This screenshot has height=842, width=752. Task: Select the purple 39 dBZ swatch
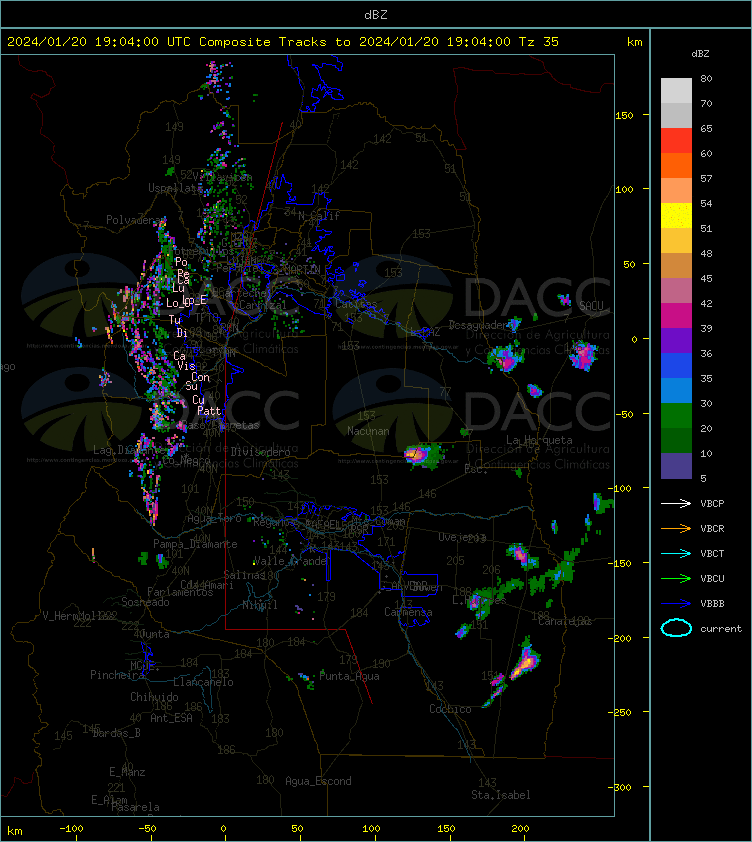point(676,340)
